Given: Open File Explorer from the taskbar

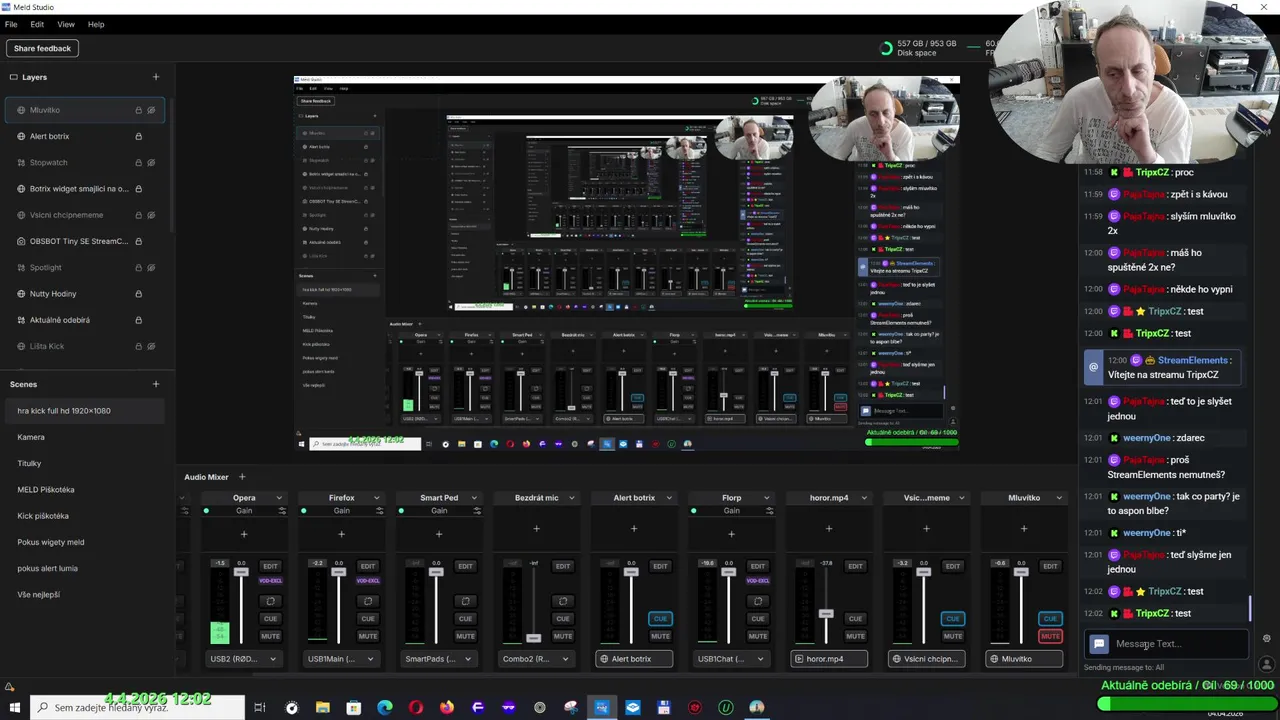Looking at the screenshot, I should pyautogui.click(x=322, y=707).
